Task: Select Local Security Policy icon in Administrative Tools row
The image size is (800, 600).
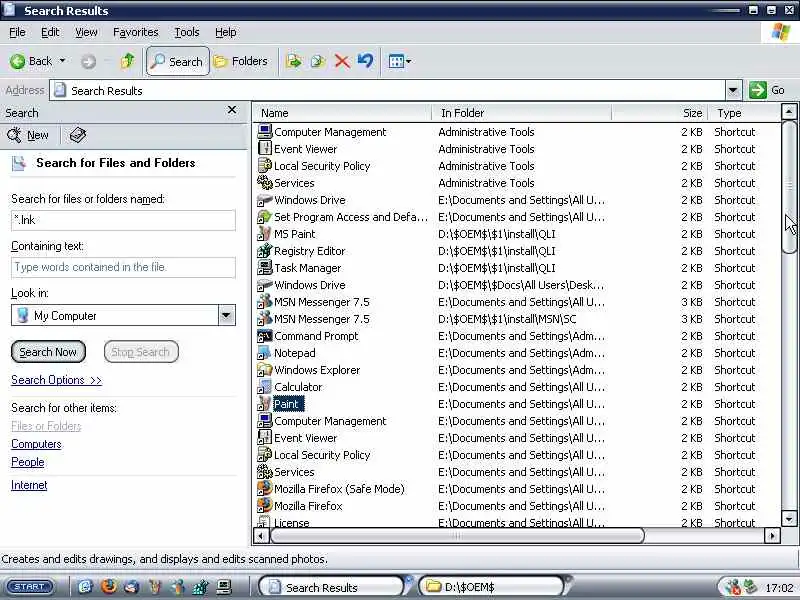Action: 264,166
